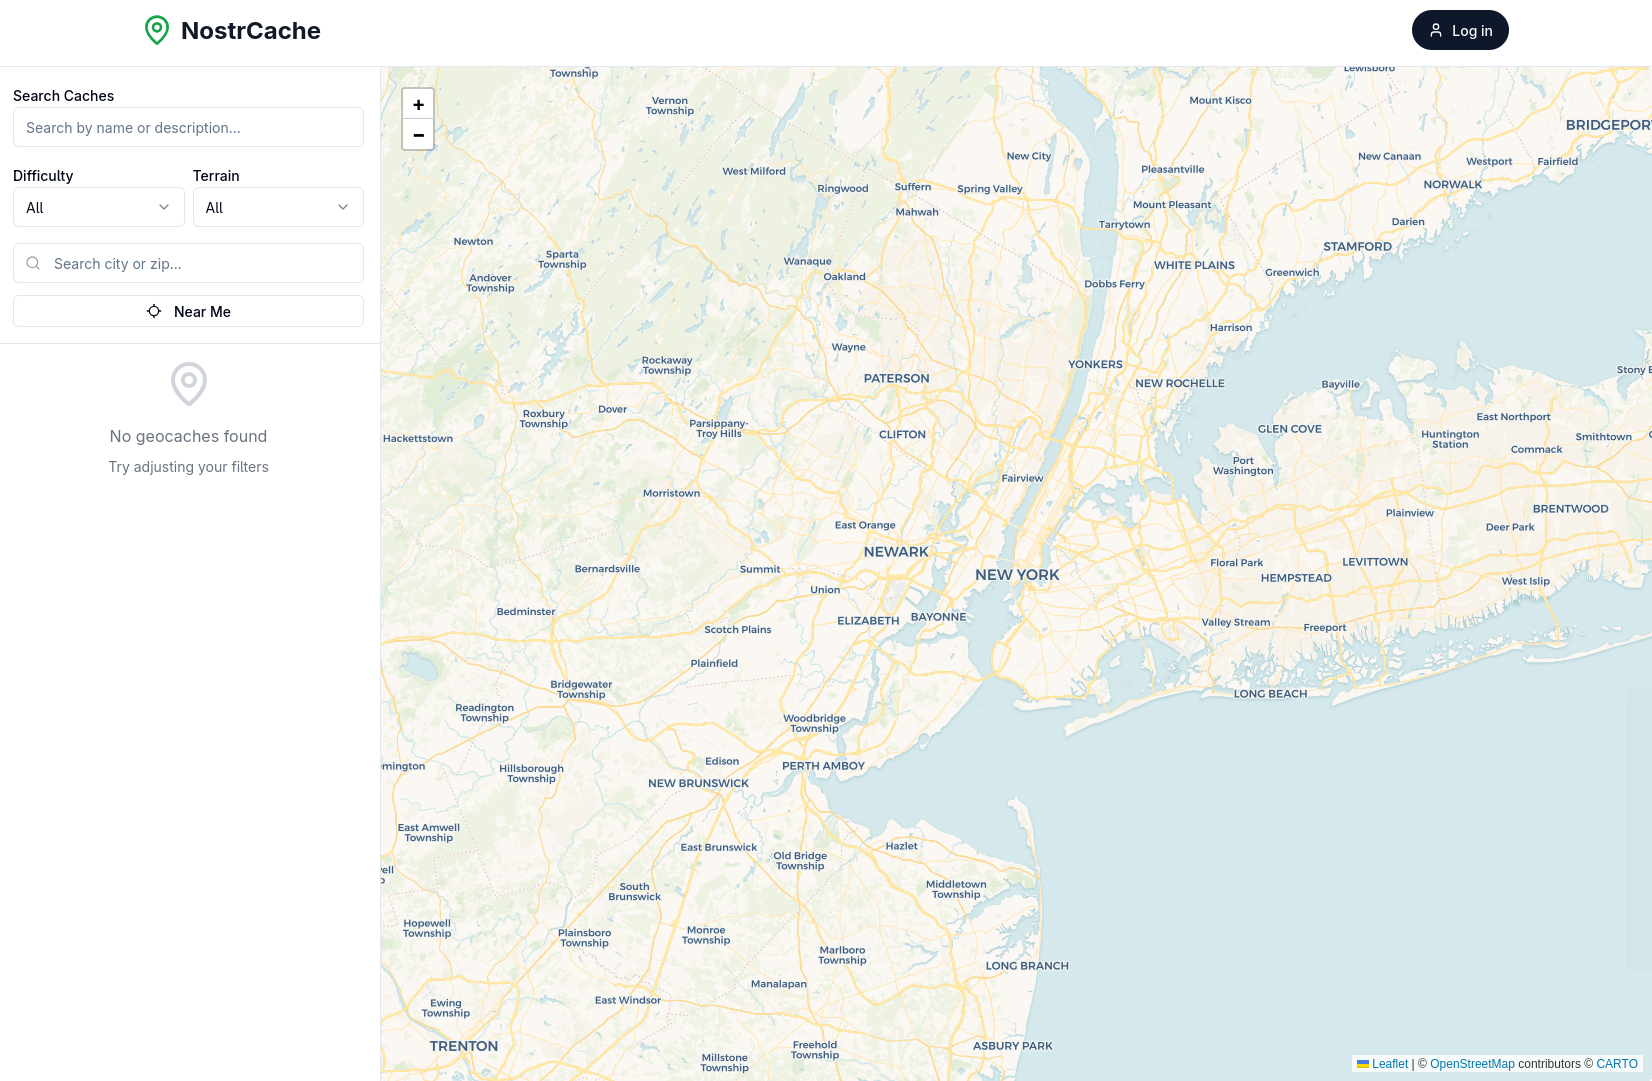
Task: Open the OpenStreetMap attribution link
Action: tap(1472, 1064)
